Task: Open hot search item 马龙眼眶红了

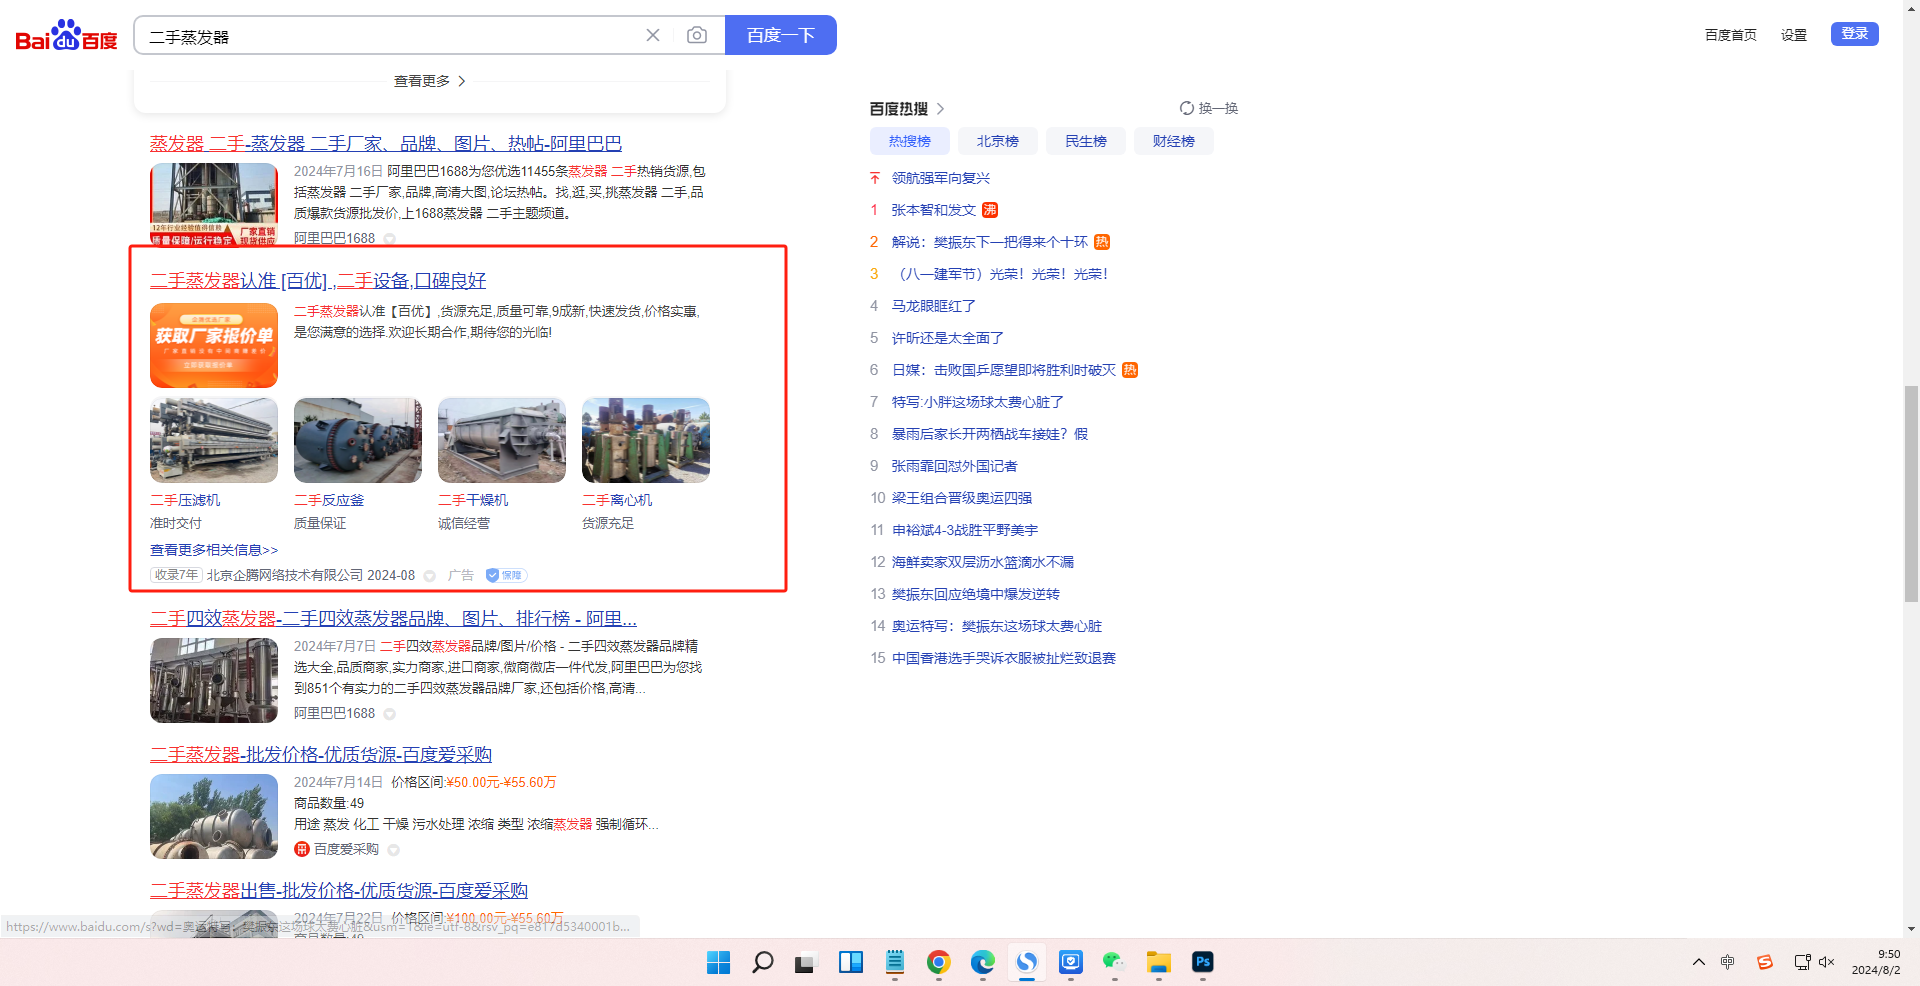Action: point(933,306)
